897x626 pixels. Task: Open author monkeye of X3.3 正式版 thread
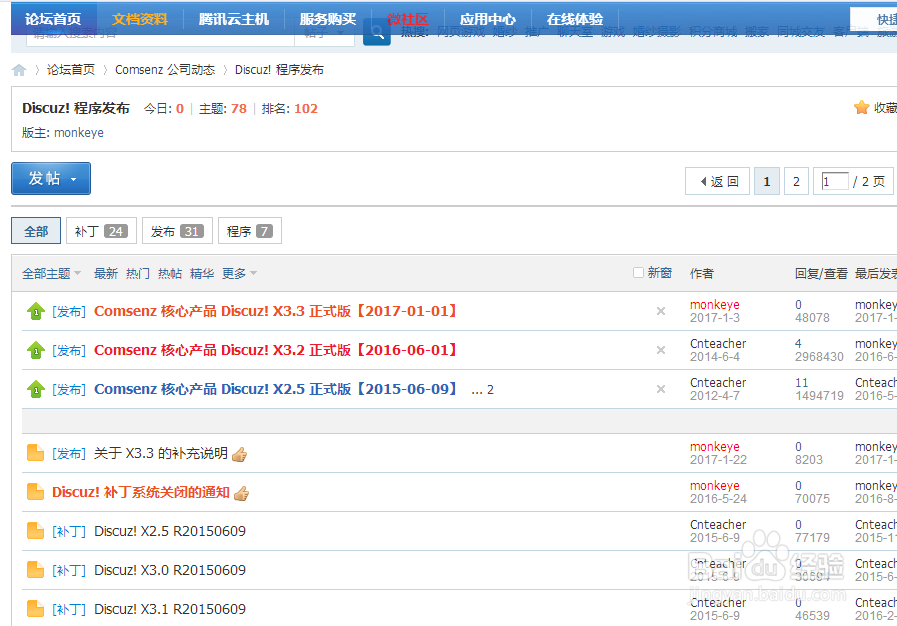point(715,304)
